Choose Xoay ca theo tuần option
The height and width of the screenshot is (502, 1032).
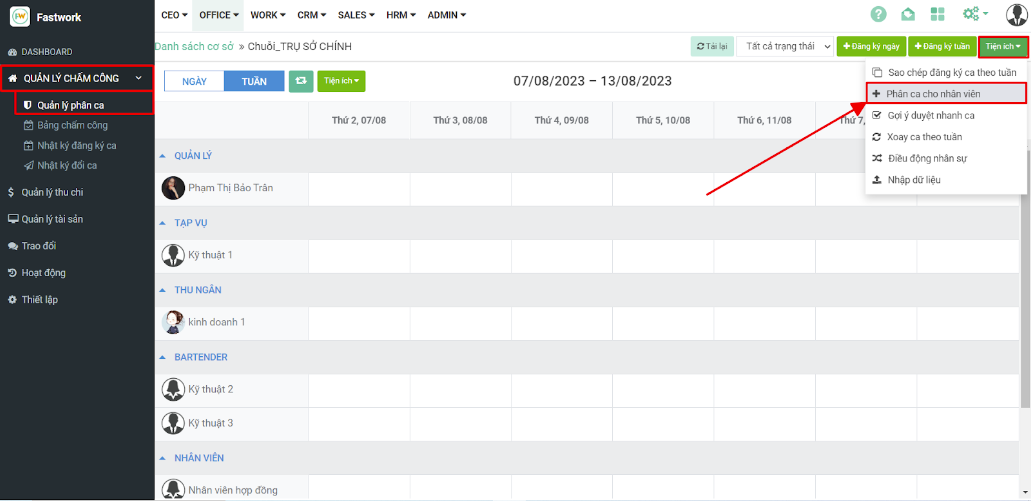924,137
